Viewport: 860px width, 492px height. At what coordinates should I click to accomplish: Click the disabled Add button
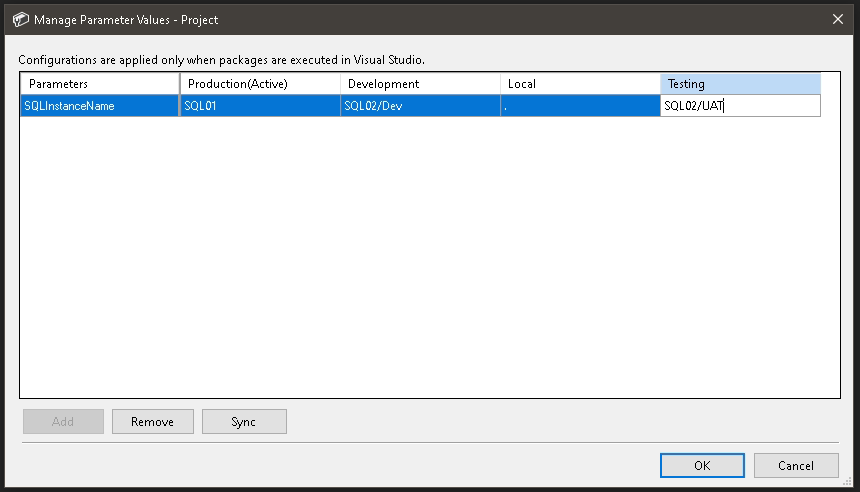pyautogui.click(x=63, y=422)
